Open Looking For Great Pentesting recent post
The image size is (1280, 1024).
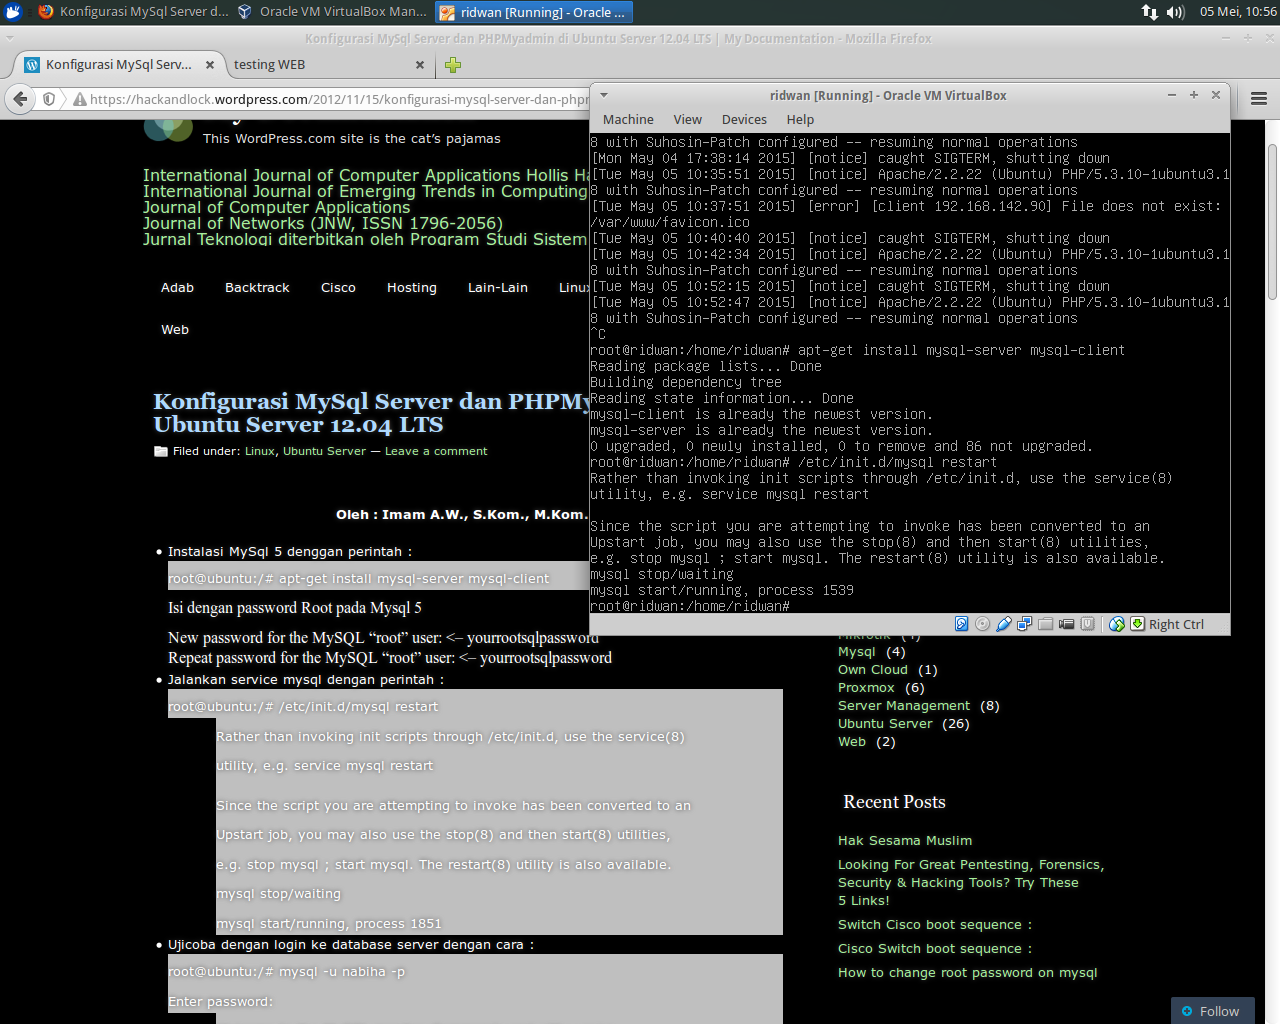(x=971, y=882)
